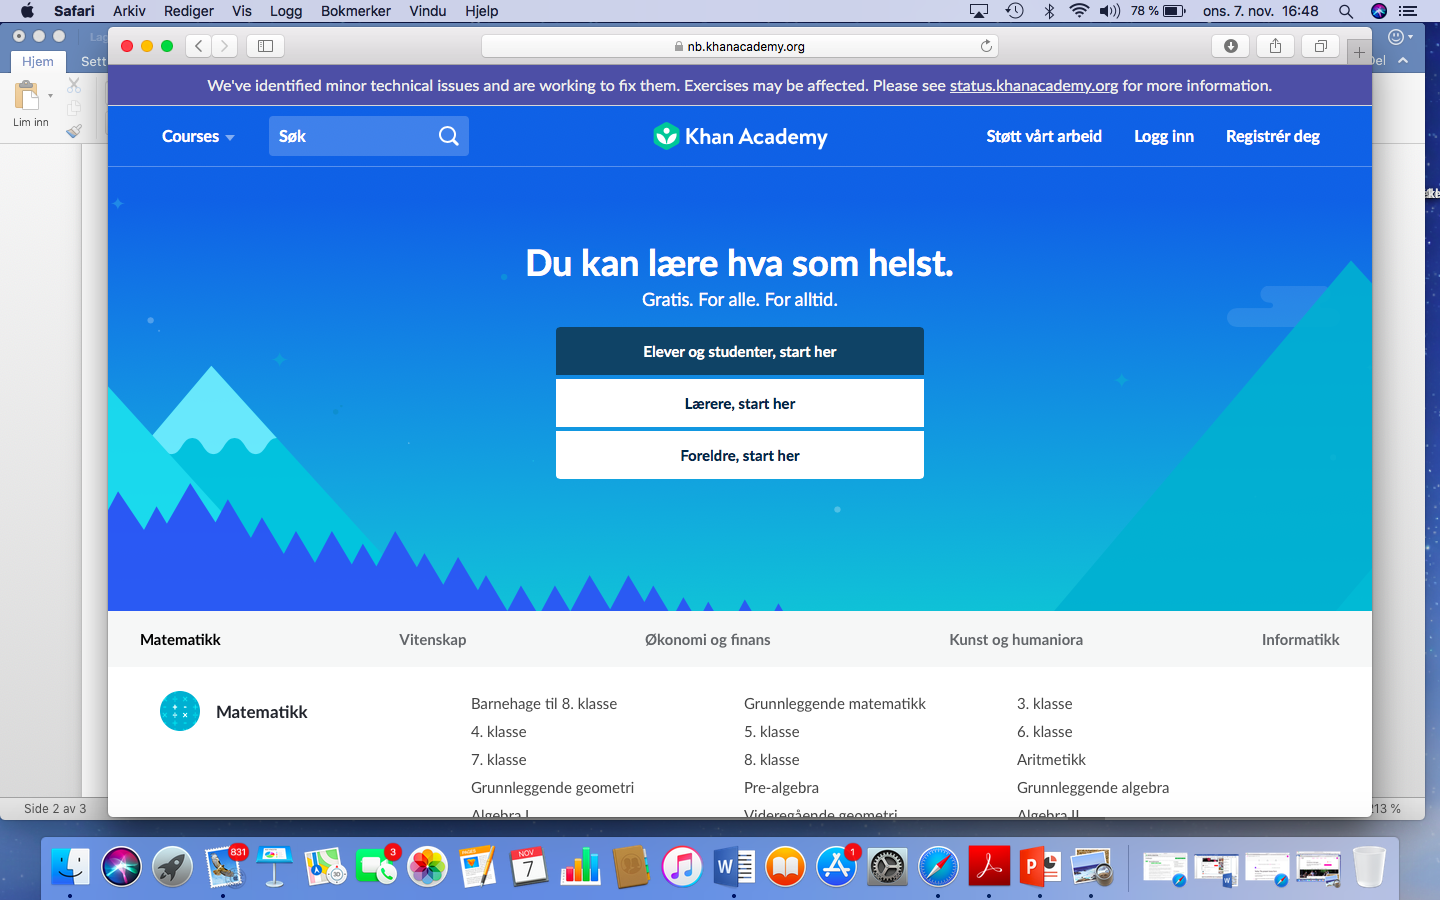Viewport: 1440px width, 900px height.
Task: Open the Vis menu
Action: (242, 11)
